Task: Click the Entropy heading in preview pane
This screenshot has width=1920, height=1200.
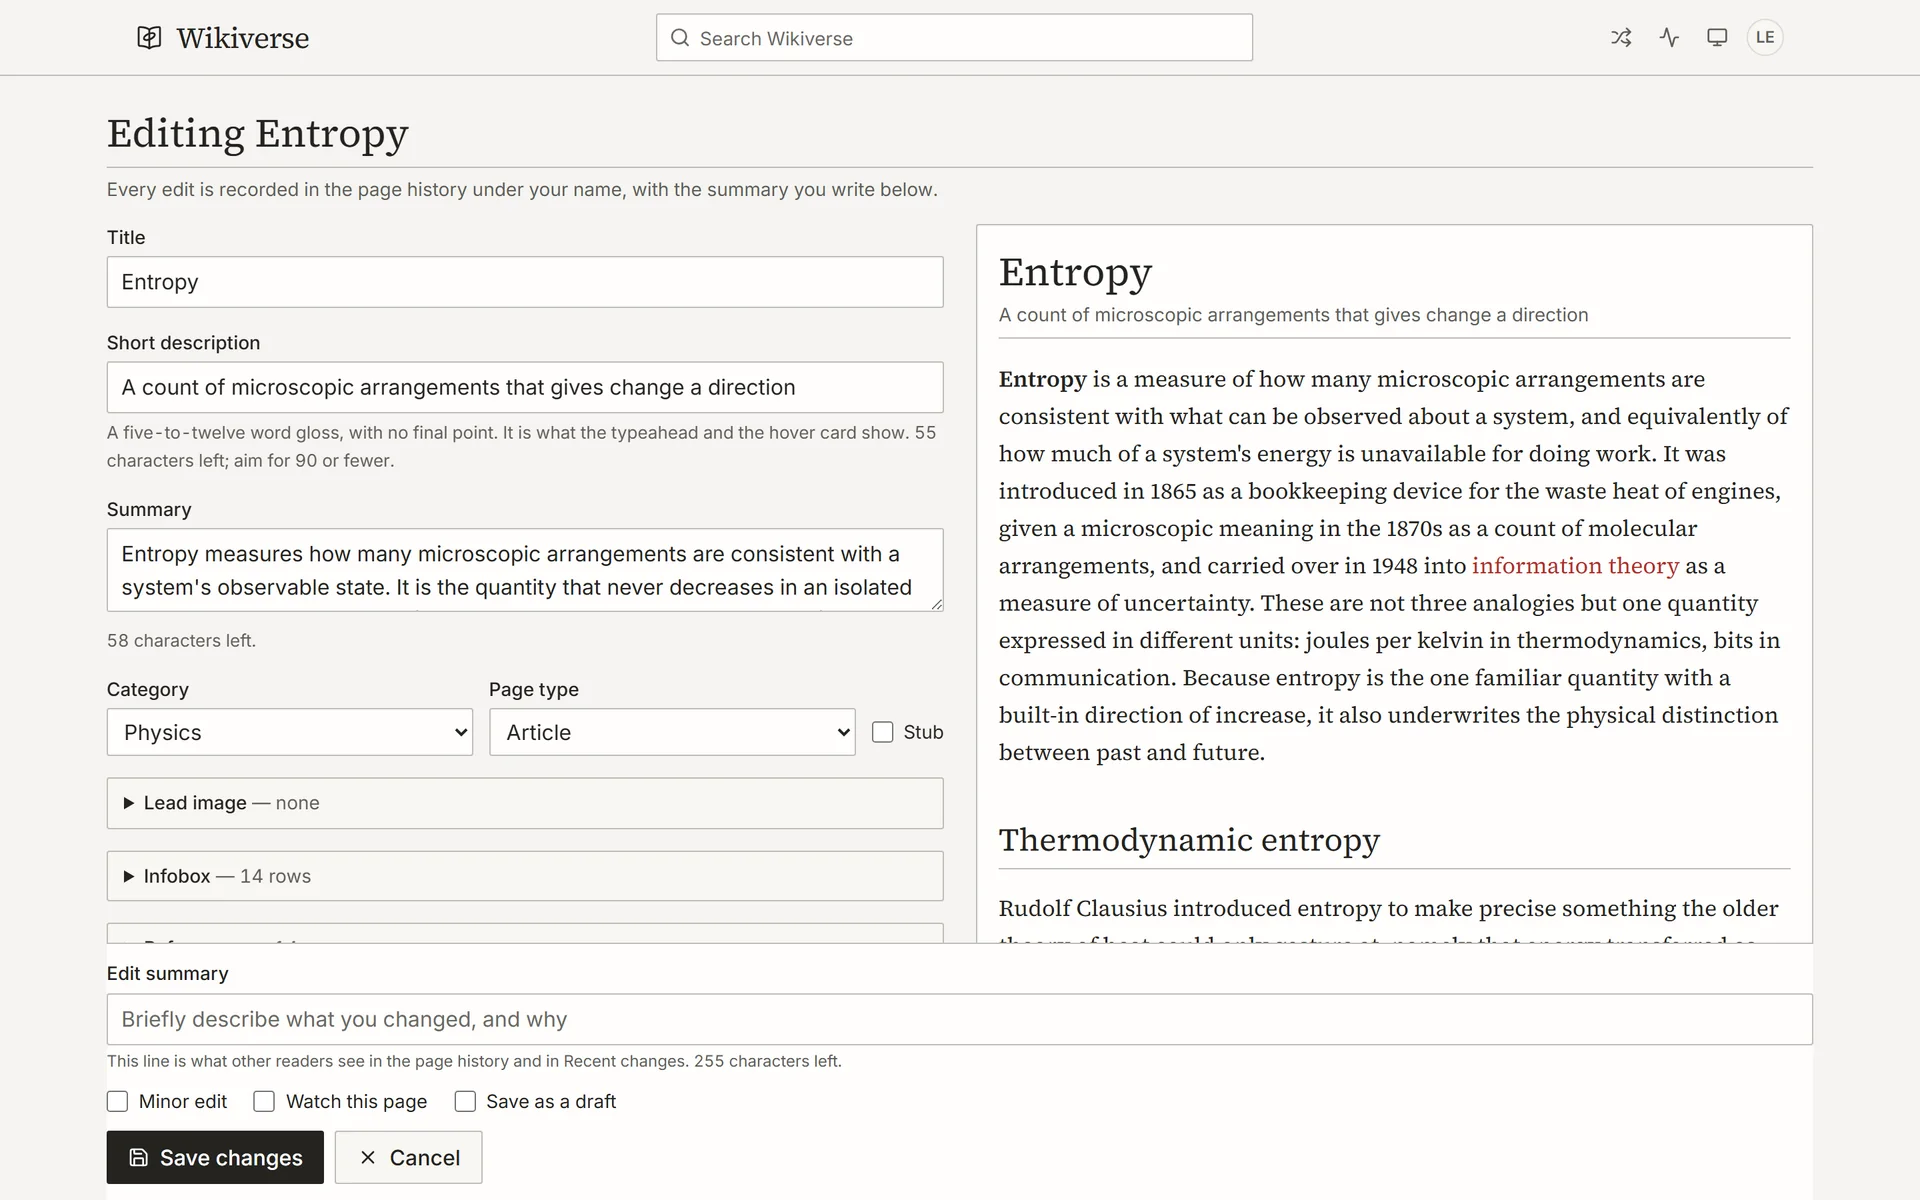Action: (1075, 272)
